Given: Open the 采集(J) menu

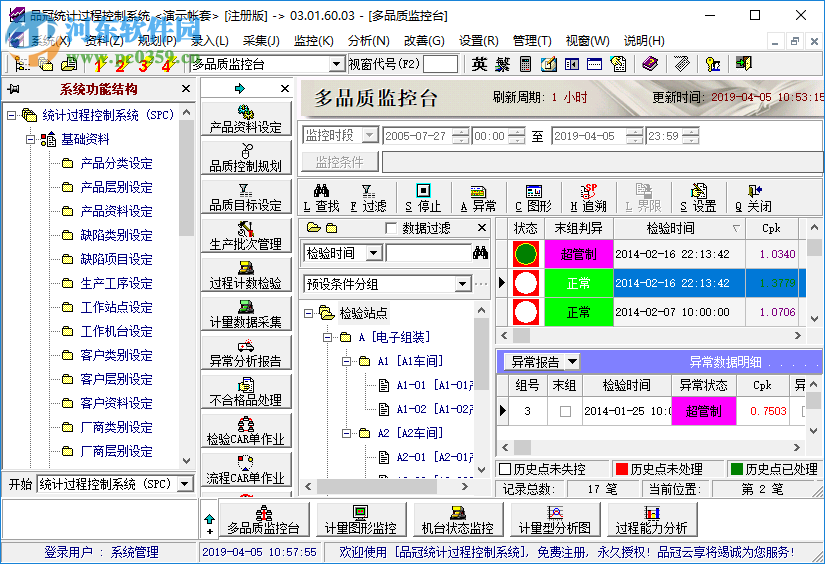Looking at the screenshot, I should pos(261,41).
